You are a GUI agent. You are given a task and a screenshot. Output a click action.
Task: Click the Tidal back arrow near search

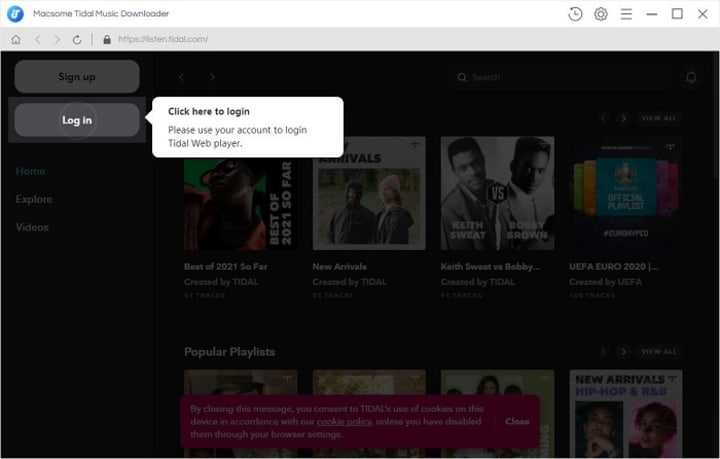pos(181,77)
